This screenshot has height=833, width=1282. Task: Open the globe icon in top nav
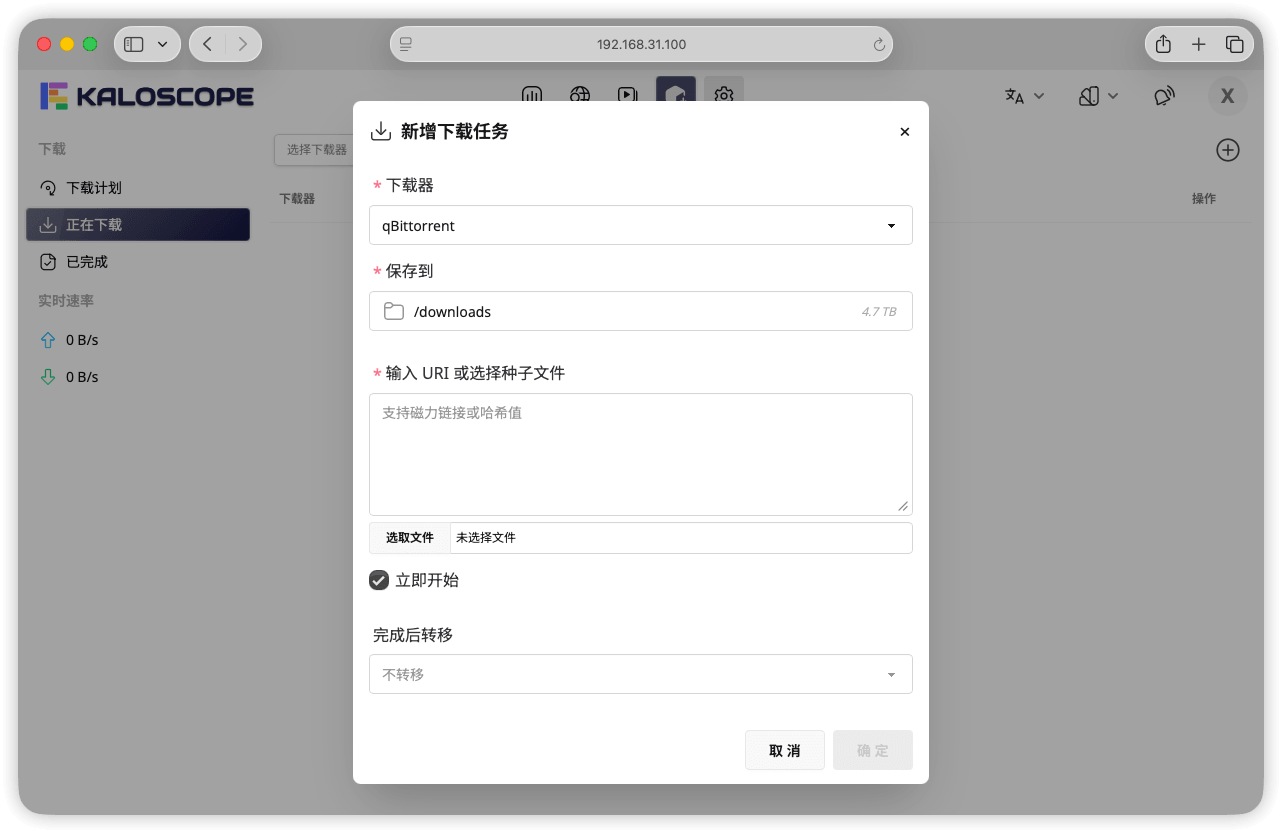[580, 95]
